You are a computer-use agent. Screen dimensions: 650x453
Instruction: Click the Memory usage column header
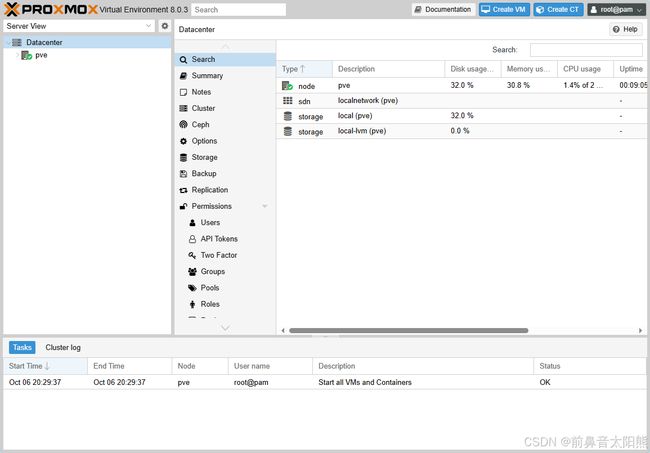[x=529, y=69]
